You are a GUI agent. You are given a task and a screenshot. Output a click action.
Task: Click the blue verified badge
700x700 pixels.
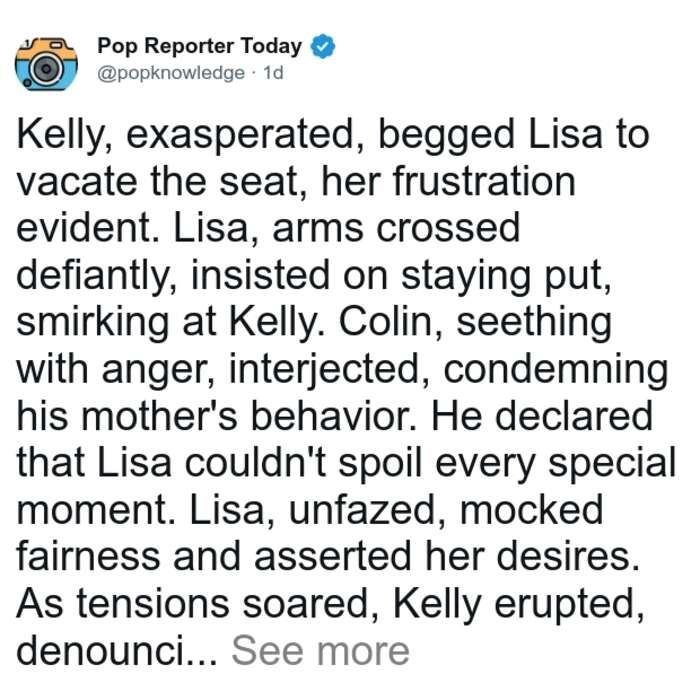(x=322, y=46)
